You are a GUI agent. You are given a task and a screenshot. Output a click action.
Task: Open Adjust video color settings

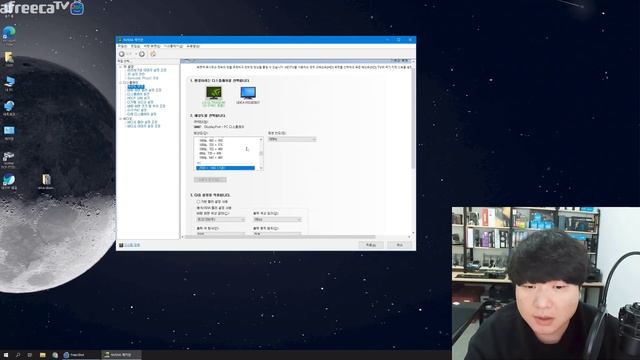[142, 122]
